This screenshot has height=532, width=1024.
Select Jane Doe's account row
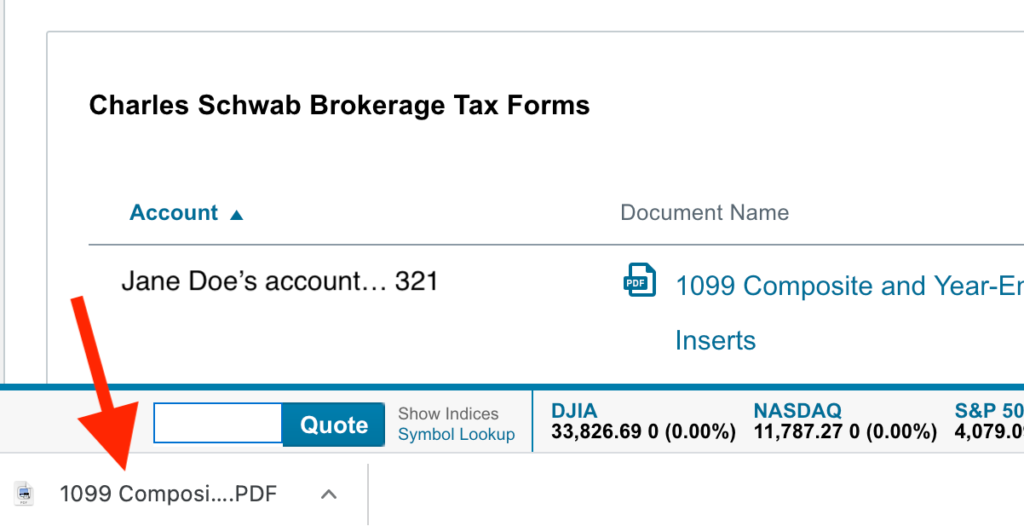coord(280,281)
